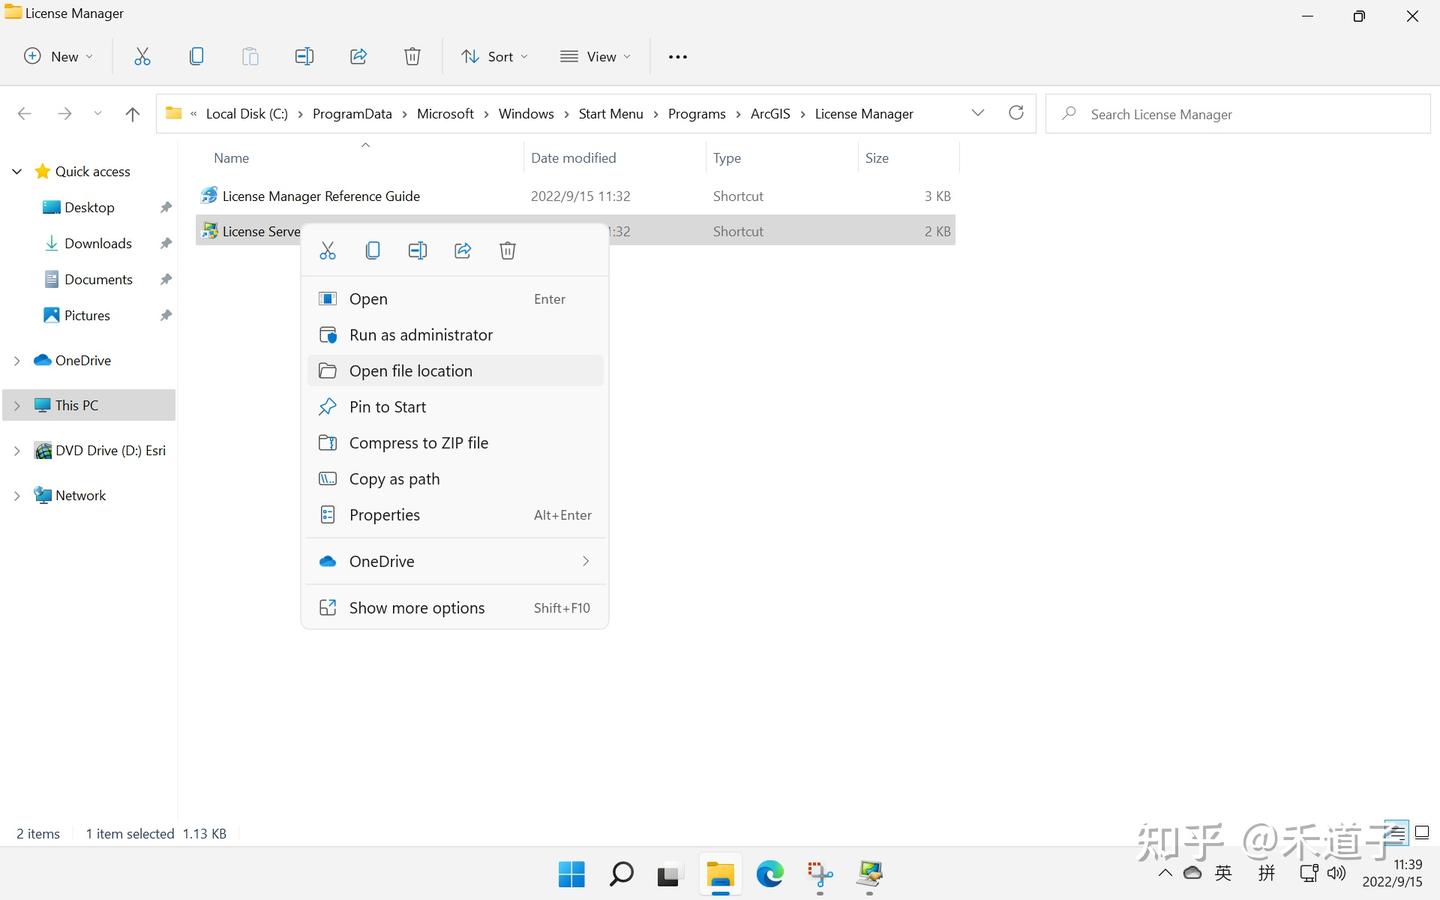Image resolution: width=1440 pixels, height=900 pixels.
Task: Click the Delete trash icon in the mini toolbar
Action: point(507,250)
